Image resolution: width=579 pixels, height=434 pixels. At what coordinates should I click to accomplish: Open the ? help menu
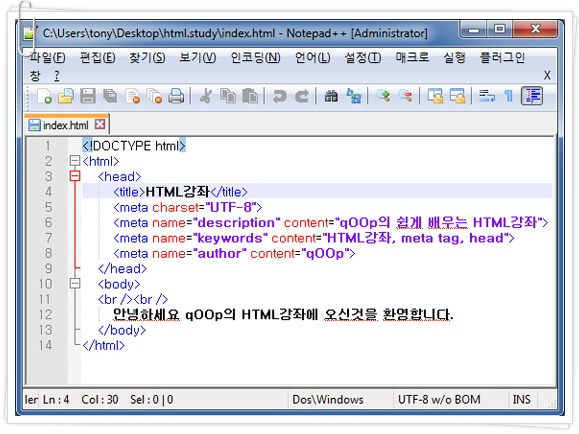(56, 76)
